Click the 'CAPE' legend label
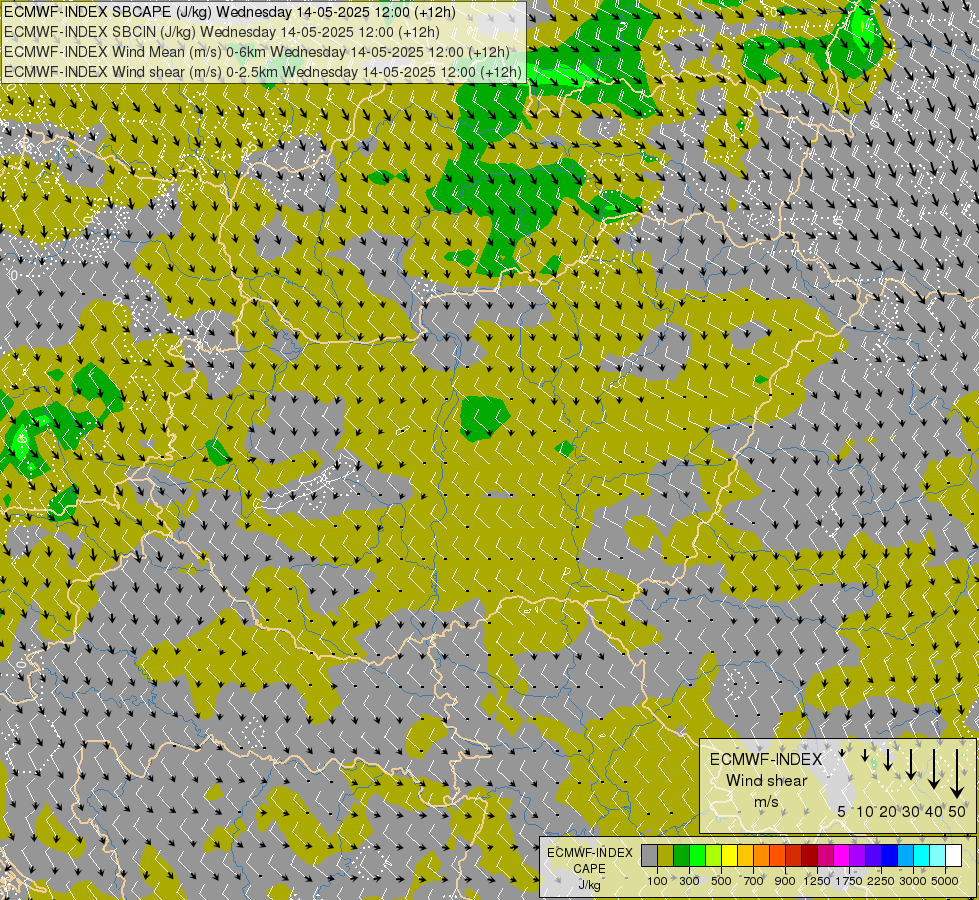 tap(589, 869)
